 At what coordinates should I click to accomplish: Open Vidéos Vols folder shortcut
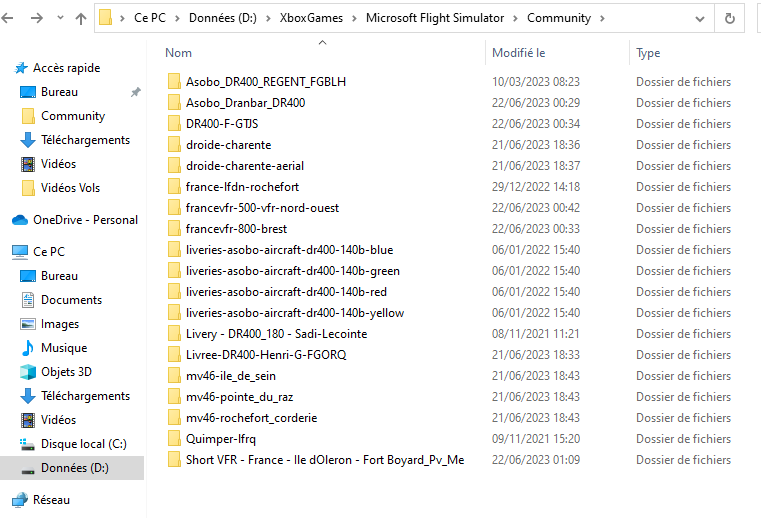coord(70,188)
